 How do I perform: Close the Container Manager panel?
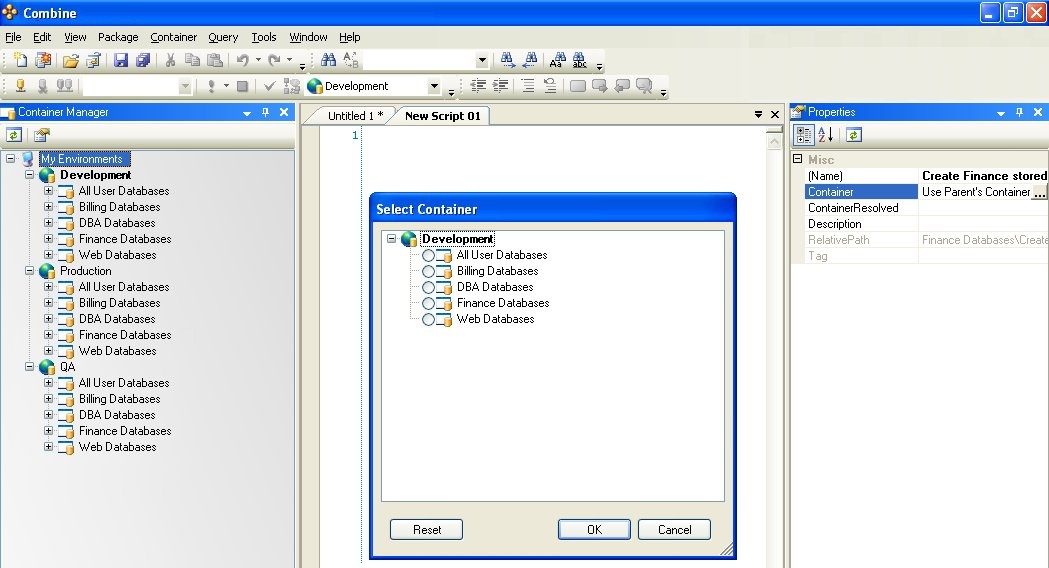284,112
